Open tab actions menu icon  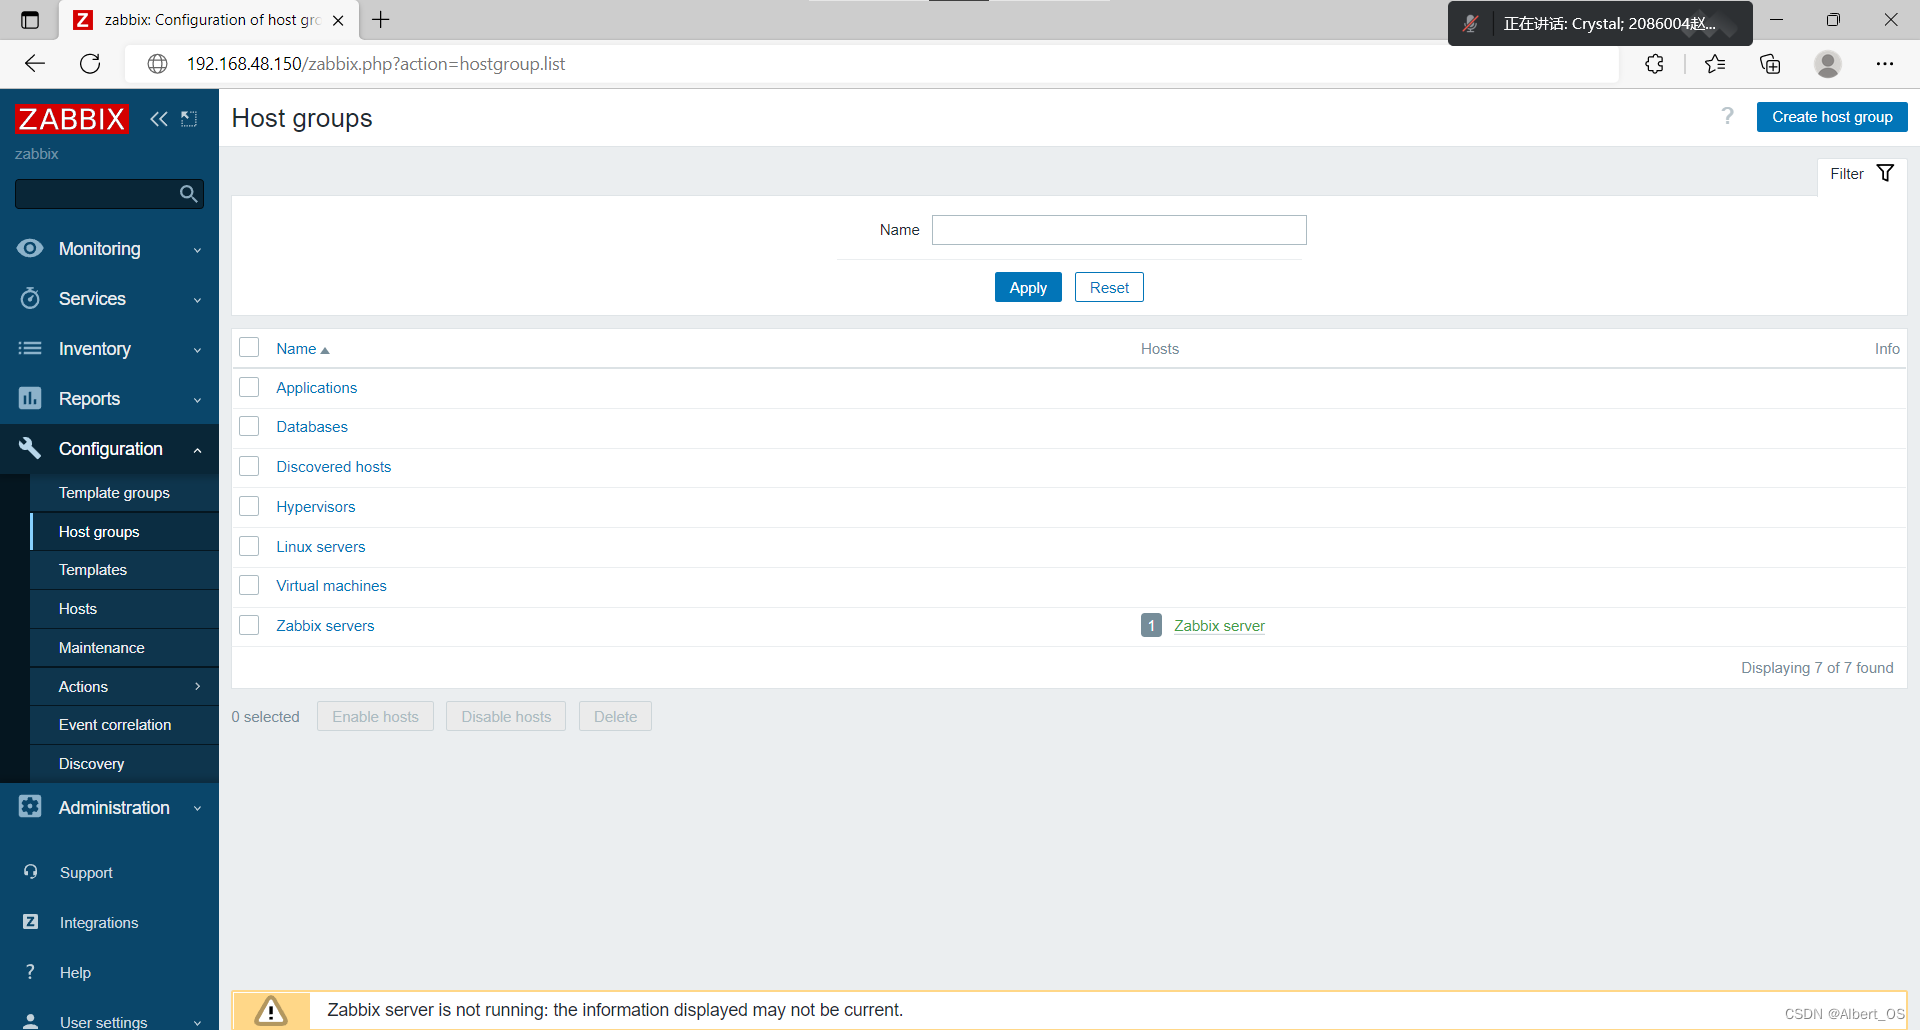click(30, 19)
